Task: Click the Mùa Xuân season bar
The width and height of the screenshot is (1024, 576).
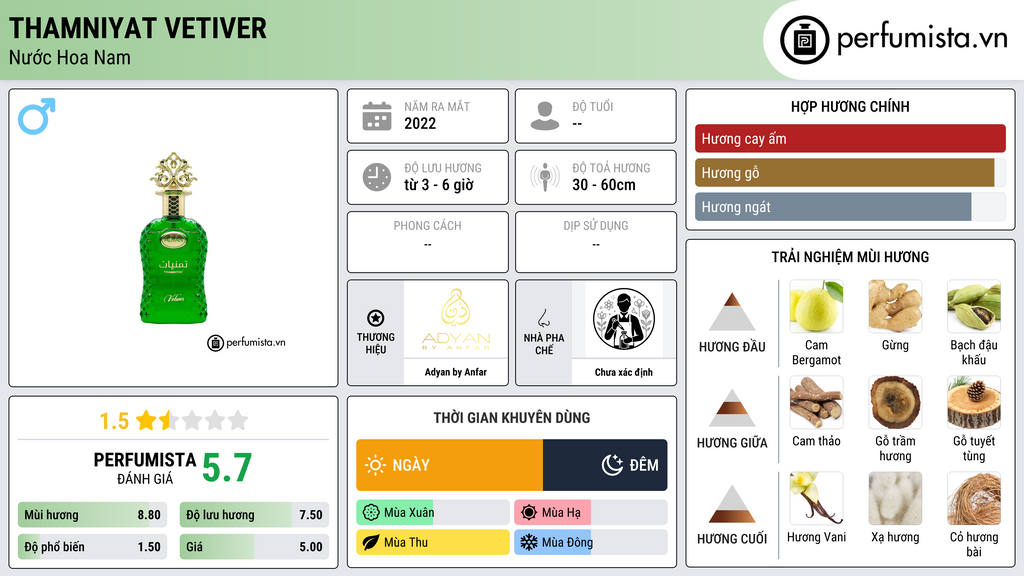Action: point(432,513)
